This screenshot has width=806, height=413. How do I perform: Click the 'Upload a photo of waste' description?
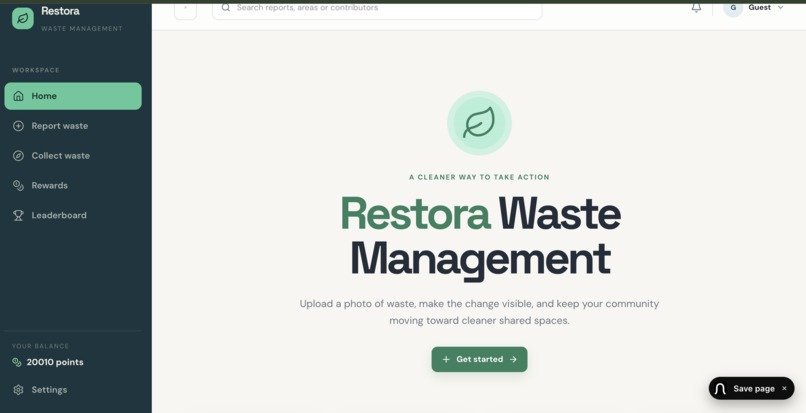pyautogui.click(x=479, y=312)
